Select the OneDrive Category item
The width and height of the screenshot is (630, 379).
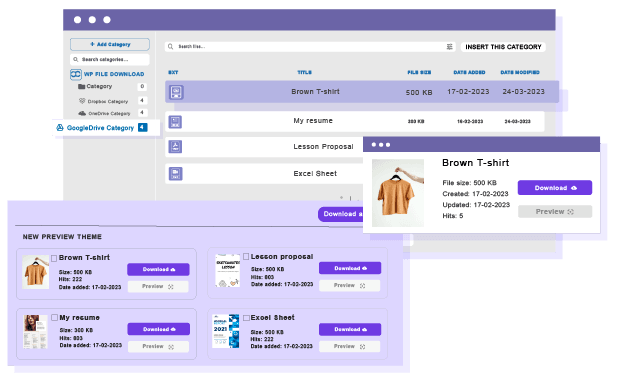point(109,113)
